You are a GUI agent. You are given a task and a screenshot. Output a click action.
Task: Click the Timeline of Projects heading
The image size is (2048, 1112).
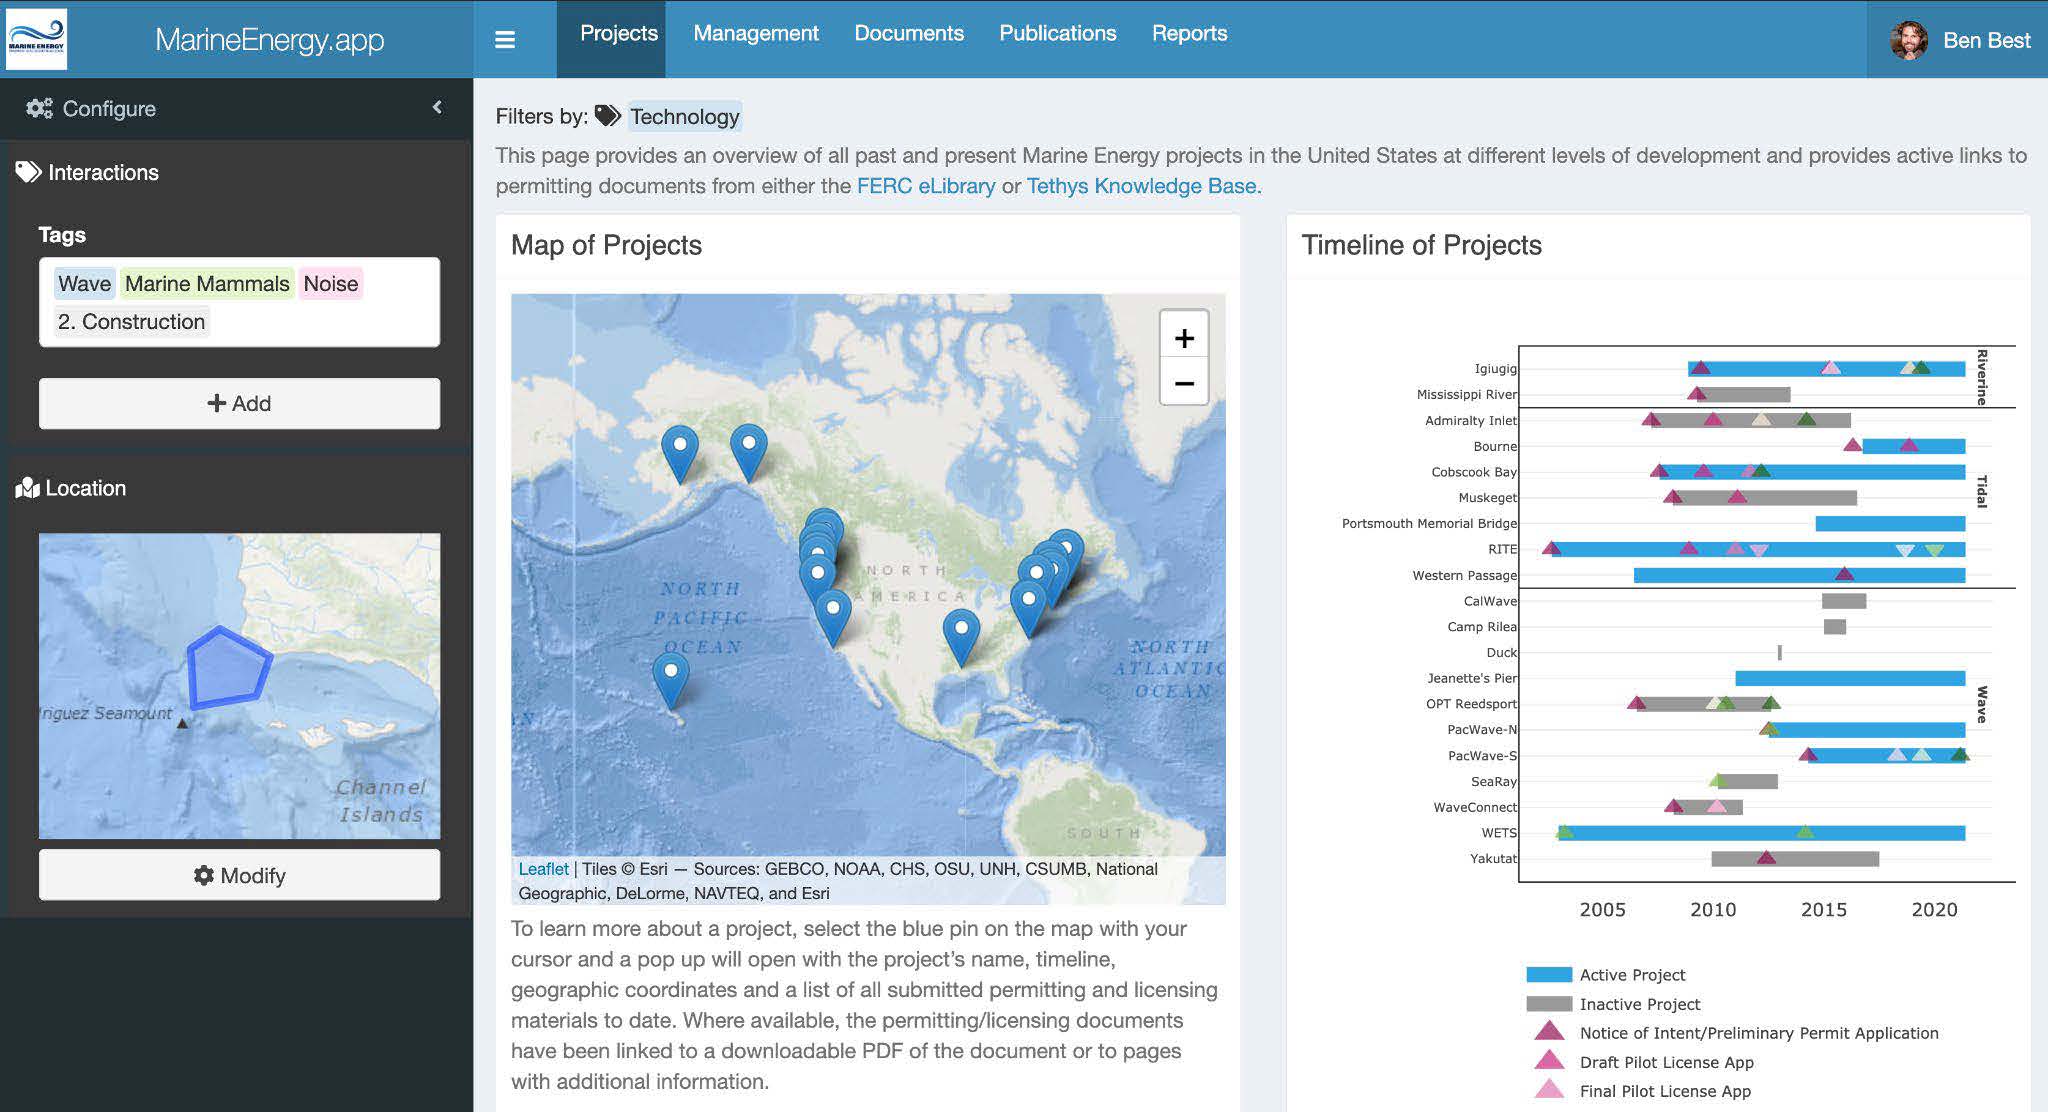click(1421, 245)
